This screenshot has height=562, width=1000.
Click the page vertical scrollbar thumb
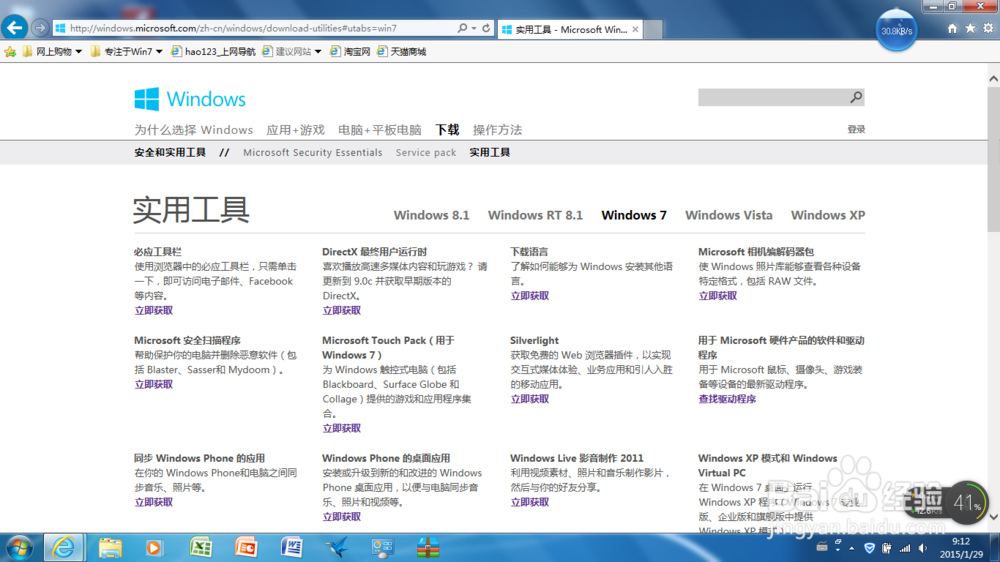click(x=994, y=159)
